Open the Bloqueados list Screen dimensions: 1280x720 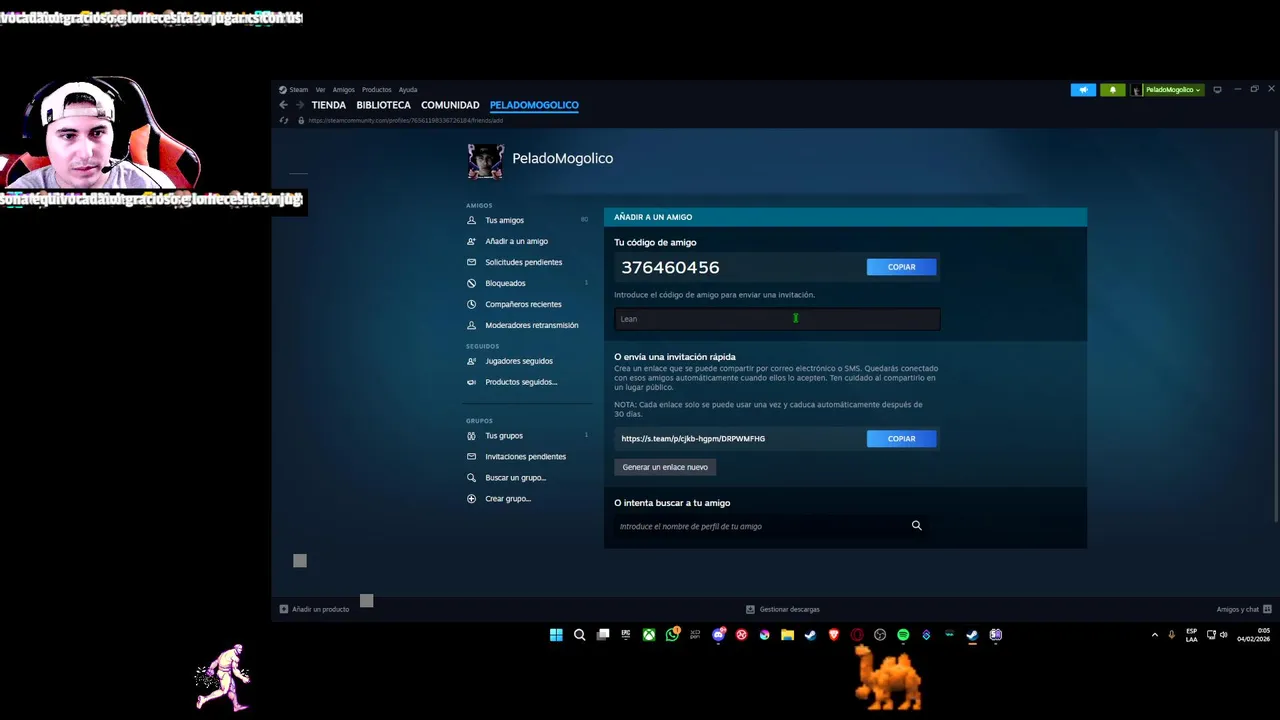click(505, 283)
